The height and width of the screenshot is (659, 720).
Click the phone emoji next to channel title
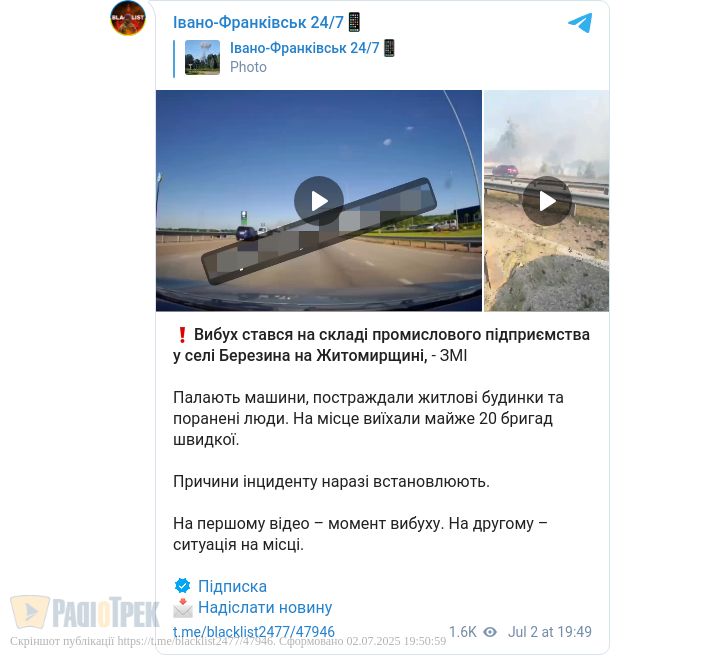(x=354, y=22)
